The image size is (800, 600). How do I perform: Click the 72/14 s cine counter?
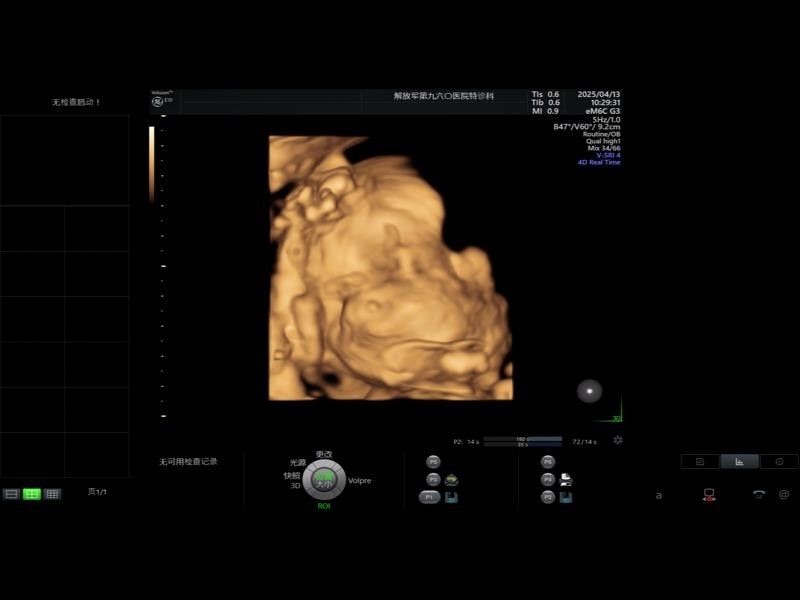point(584,442)
